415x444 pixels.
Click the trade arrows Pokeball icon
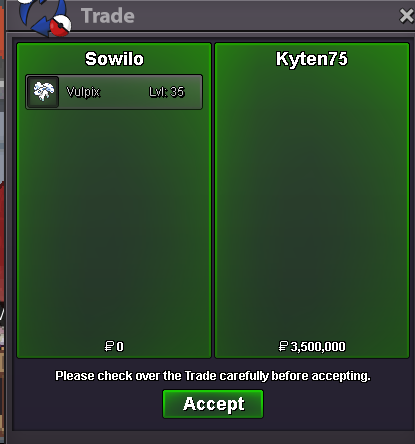45,17
